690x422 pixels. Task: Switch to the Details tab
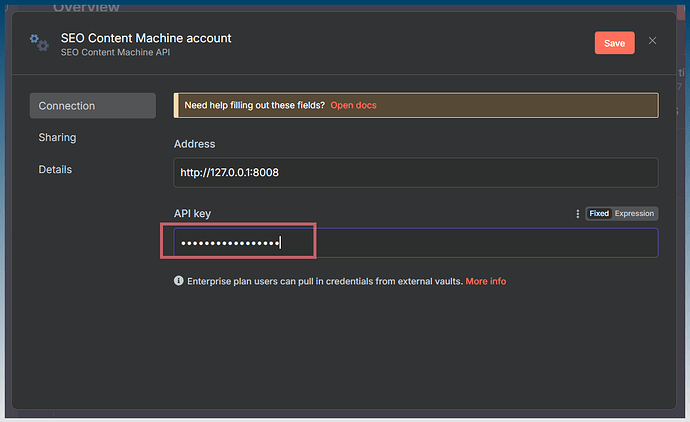coord(55,169)
